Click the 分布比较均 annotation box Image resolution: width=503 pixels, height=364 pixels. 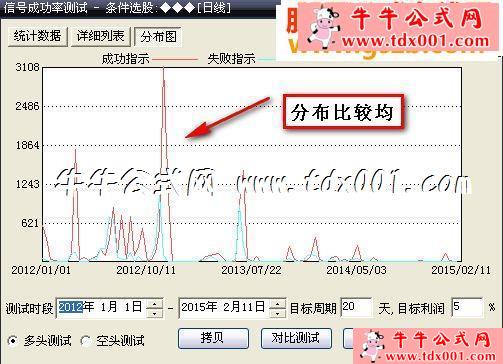(343, 112)
